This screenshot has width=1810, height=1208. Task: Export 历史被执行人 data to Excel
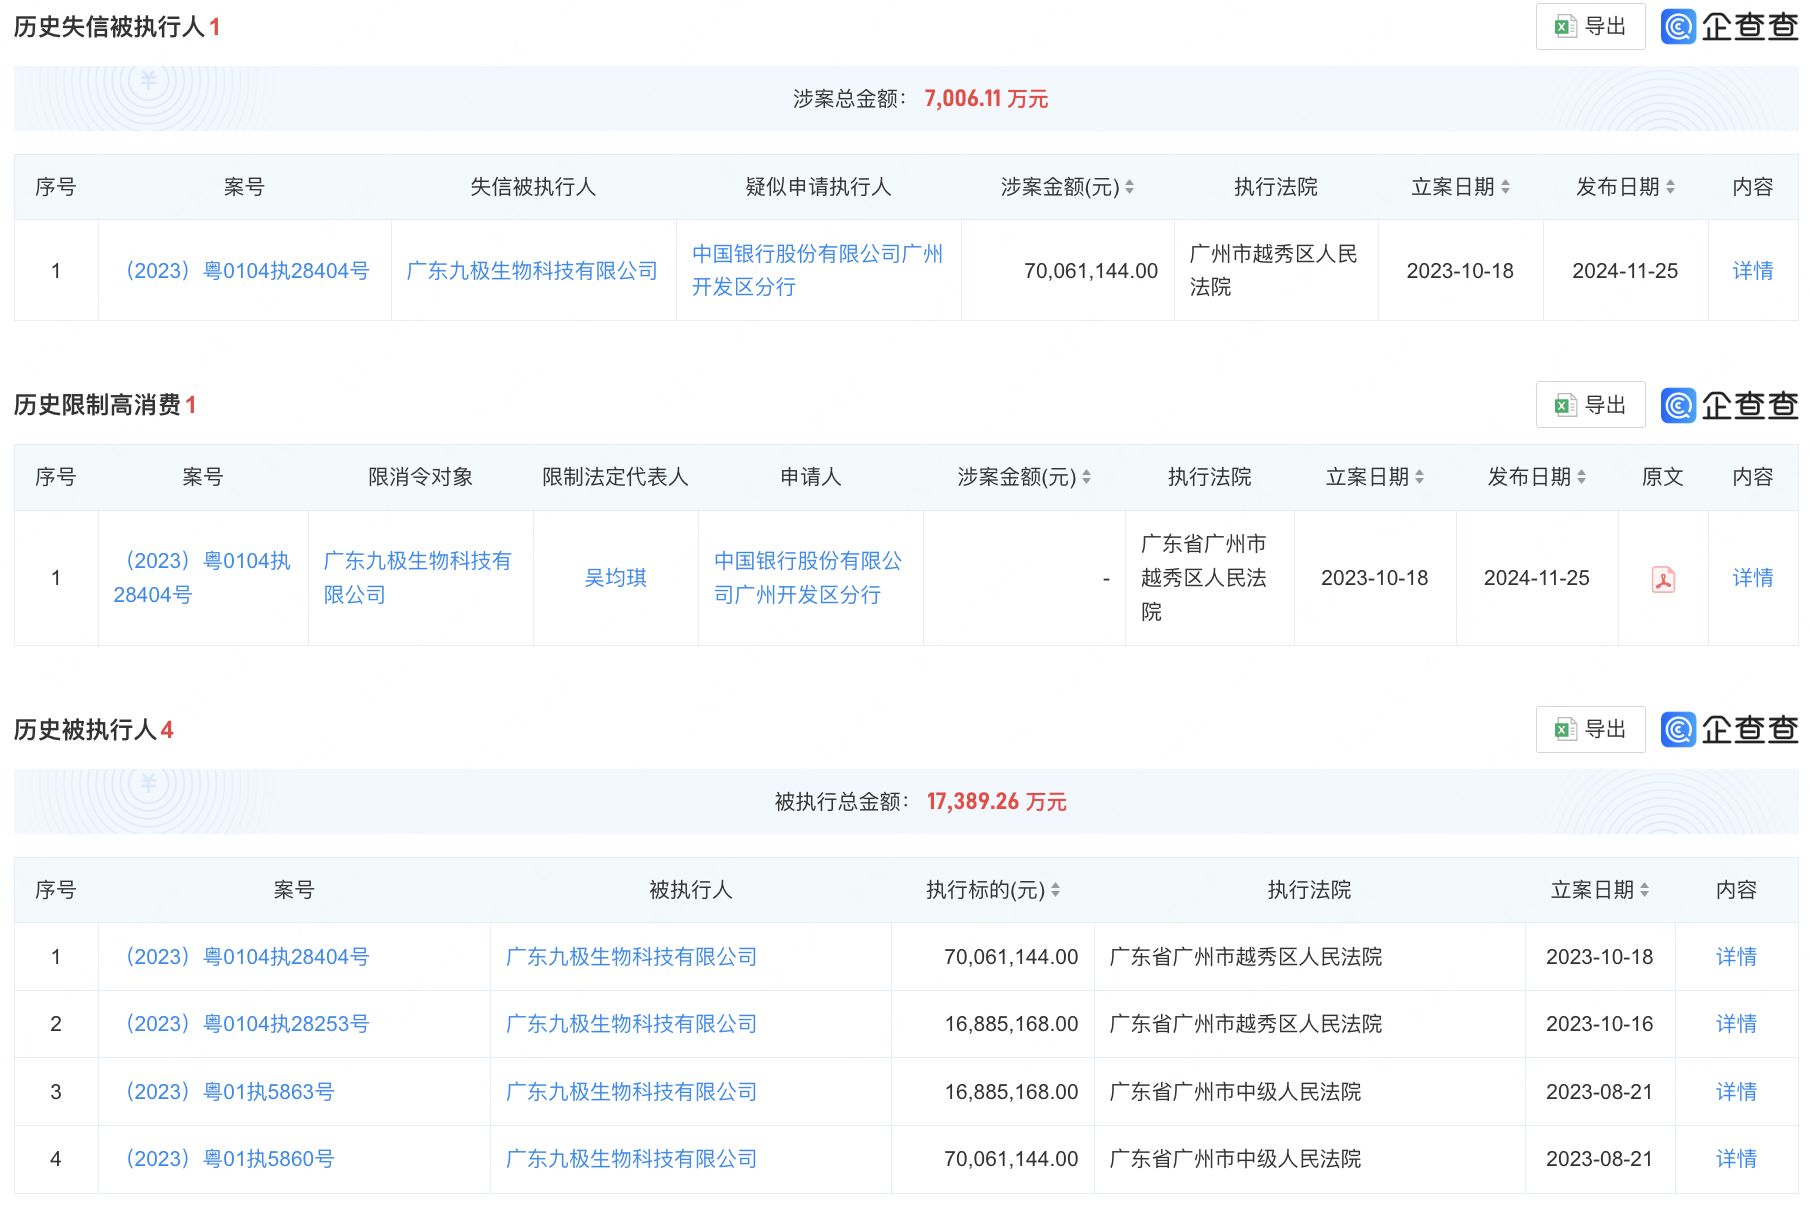click(1590, 730)
